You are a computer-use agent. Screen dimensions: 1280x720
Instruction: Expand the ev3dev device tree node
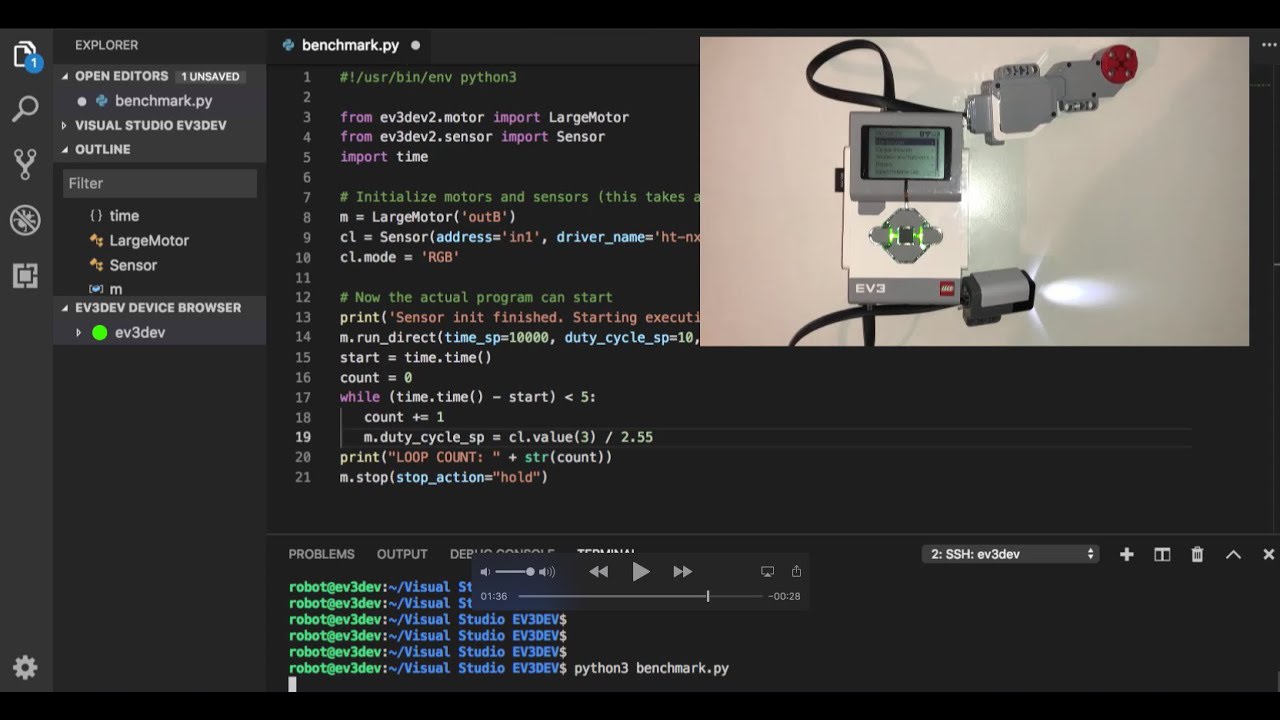[x=78, y=333]
